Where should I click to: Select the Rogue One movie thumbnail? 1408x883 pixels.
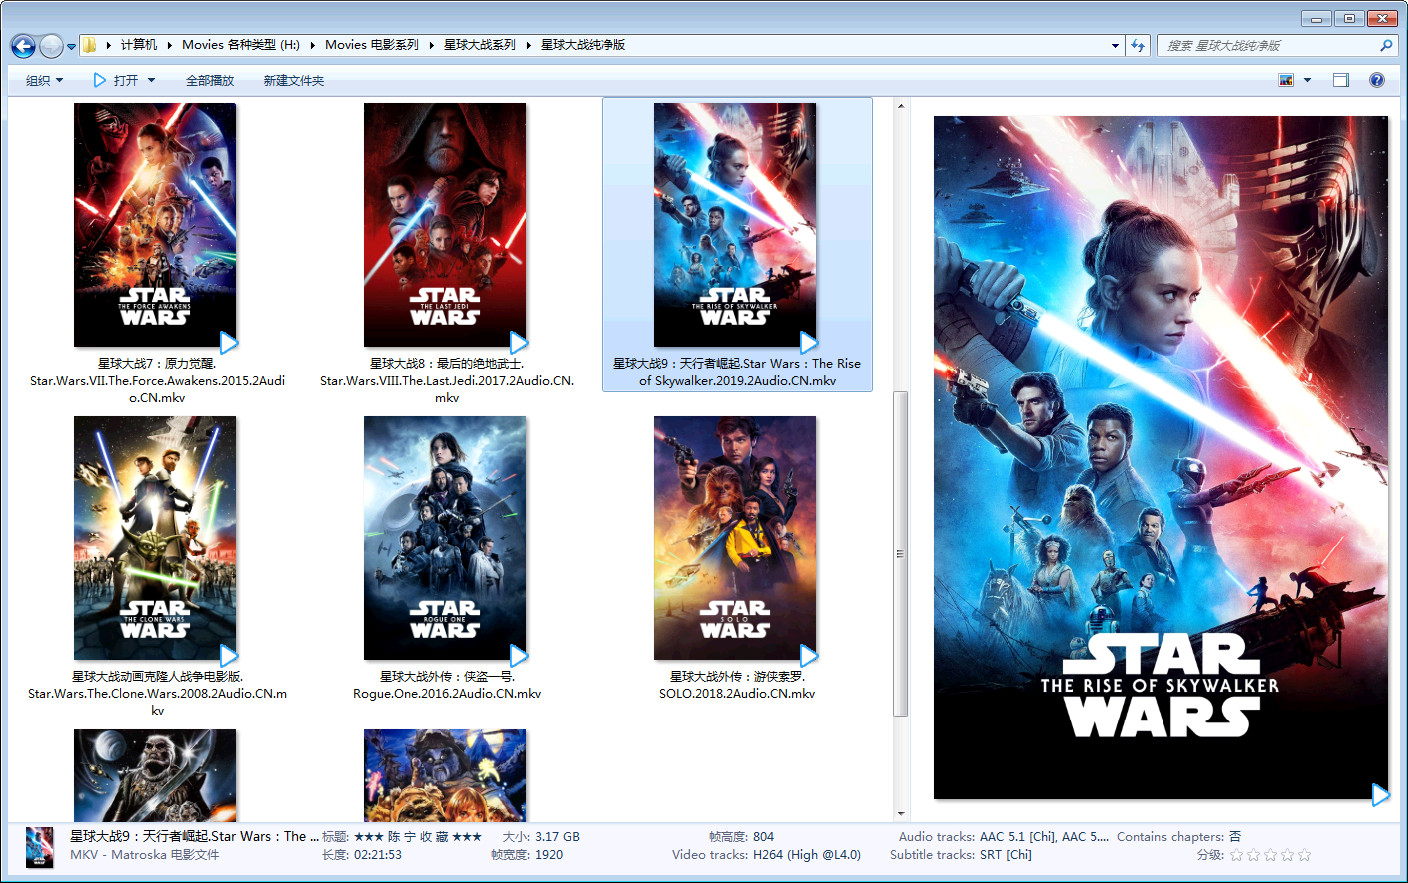click(x=445, y=538)
